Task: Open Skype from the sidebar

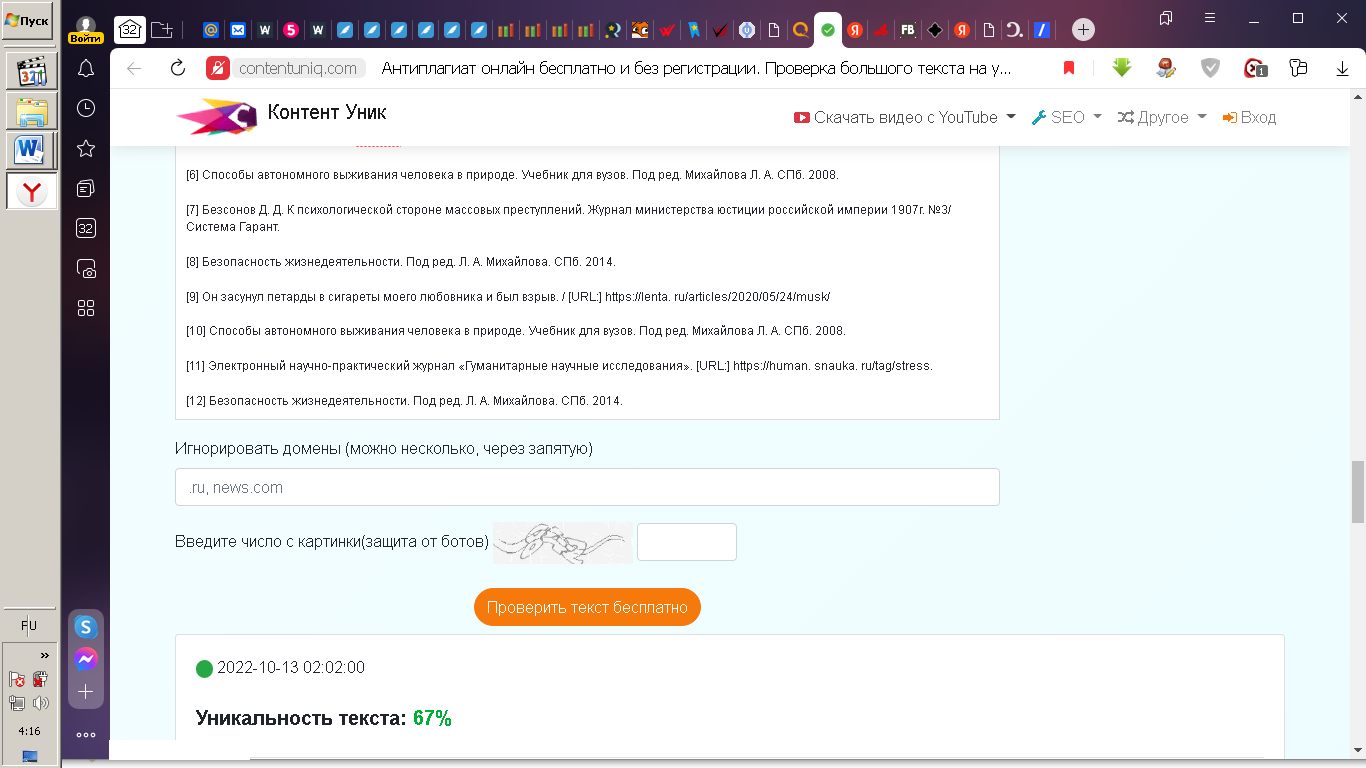Action: coord(86,627)
